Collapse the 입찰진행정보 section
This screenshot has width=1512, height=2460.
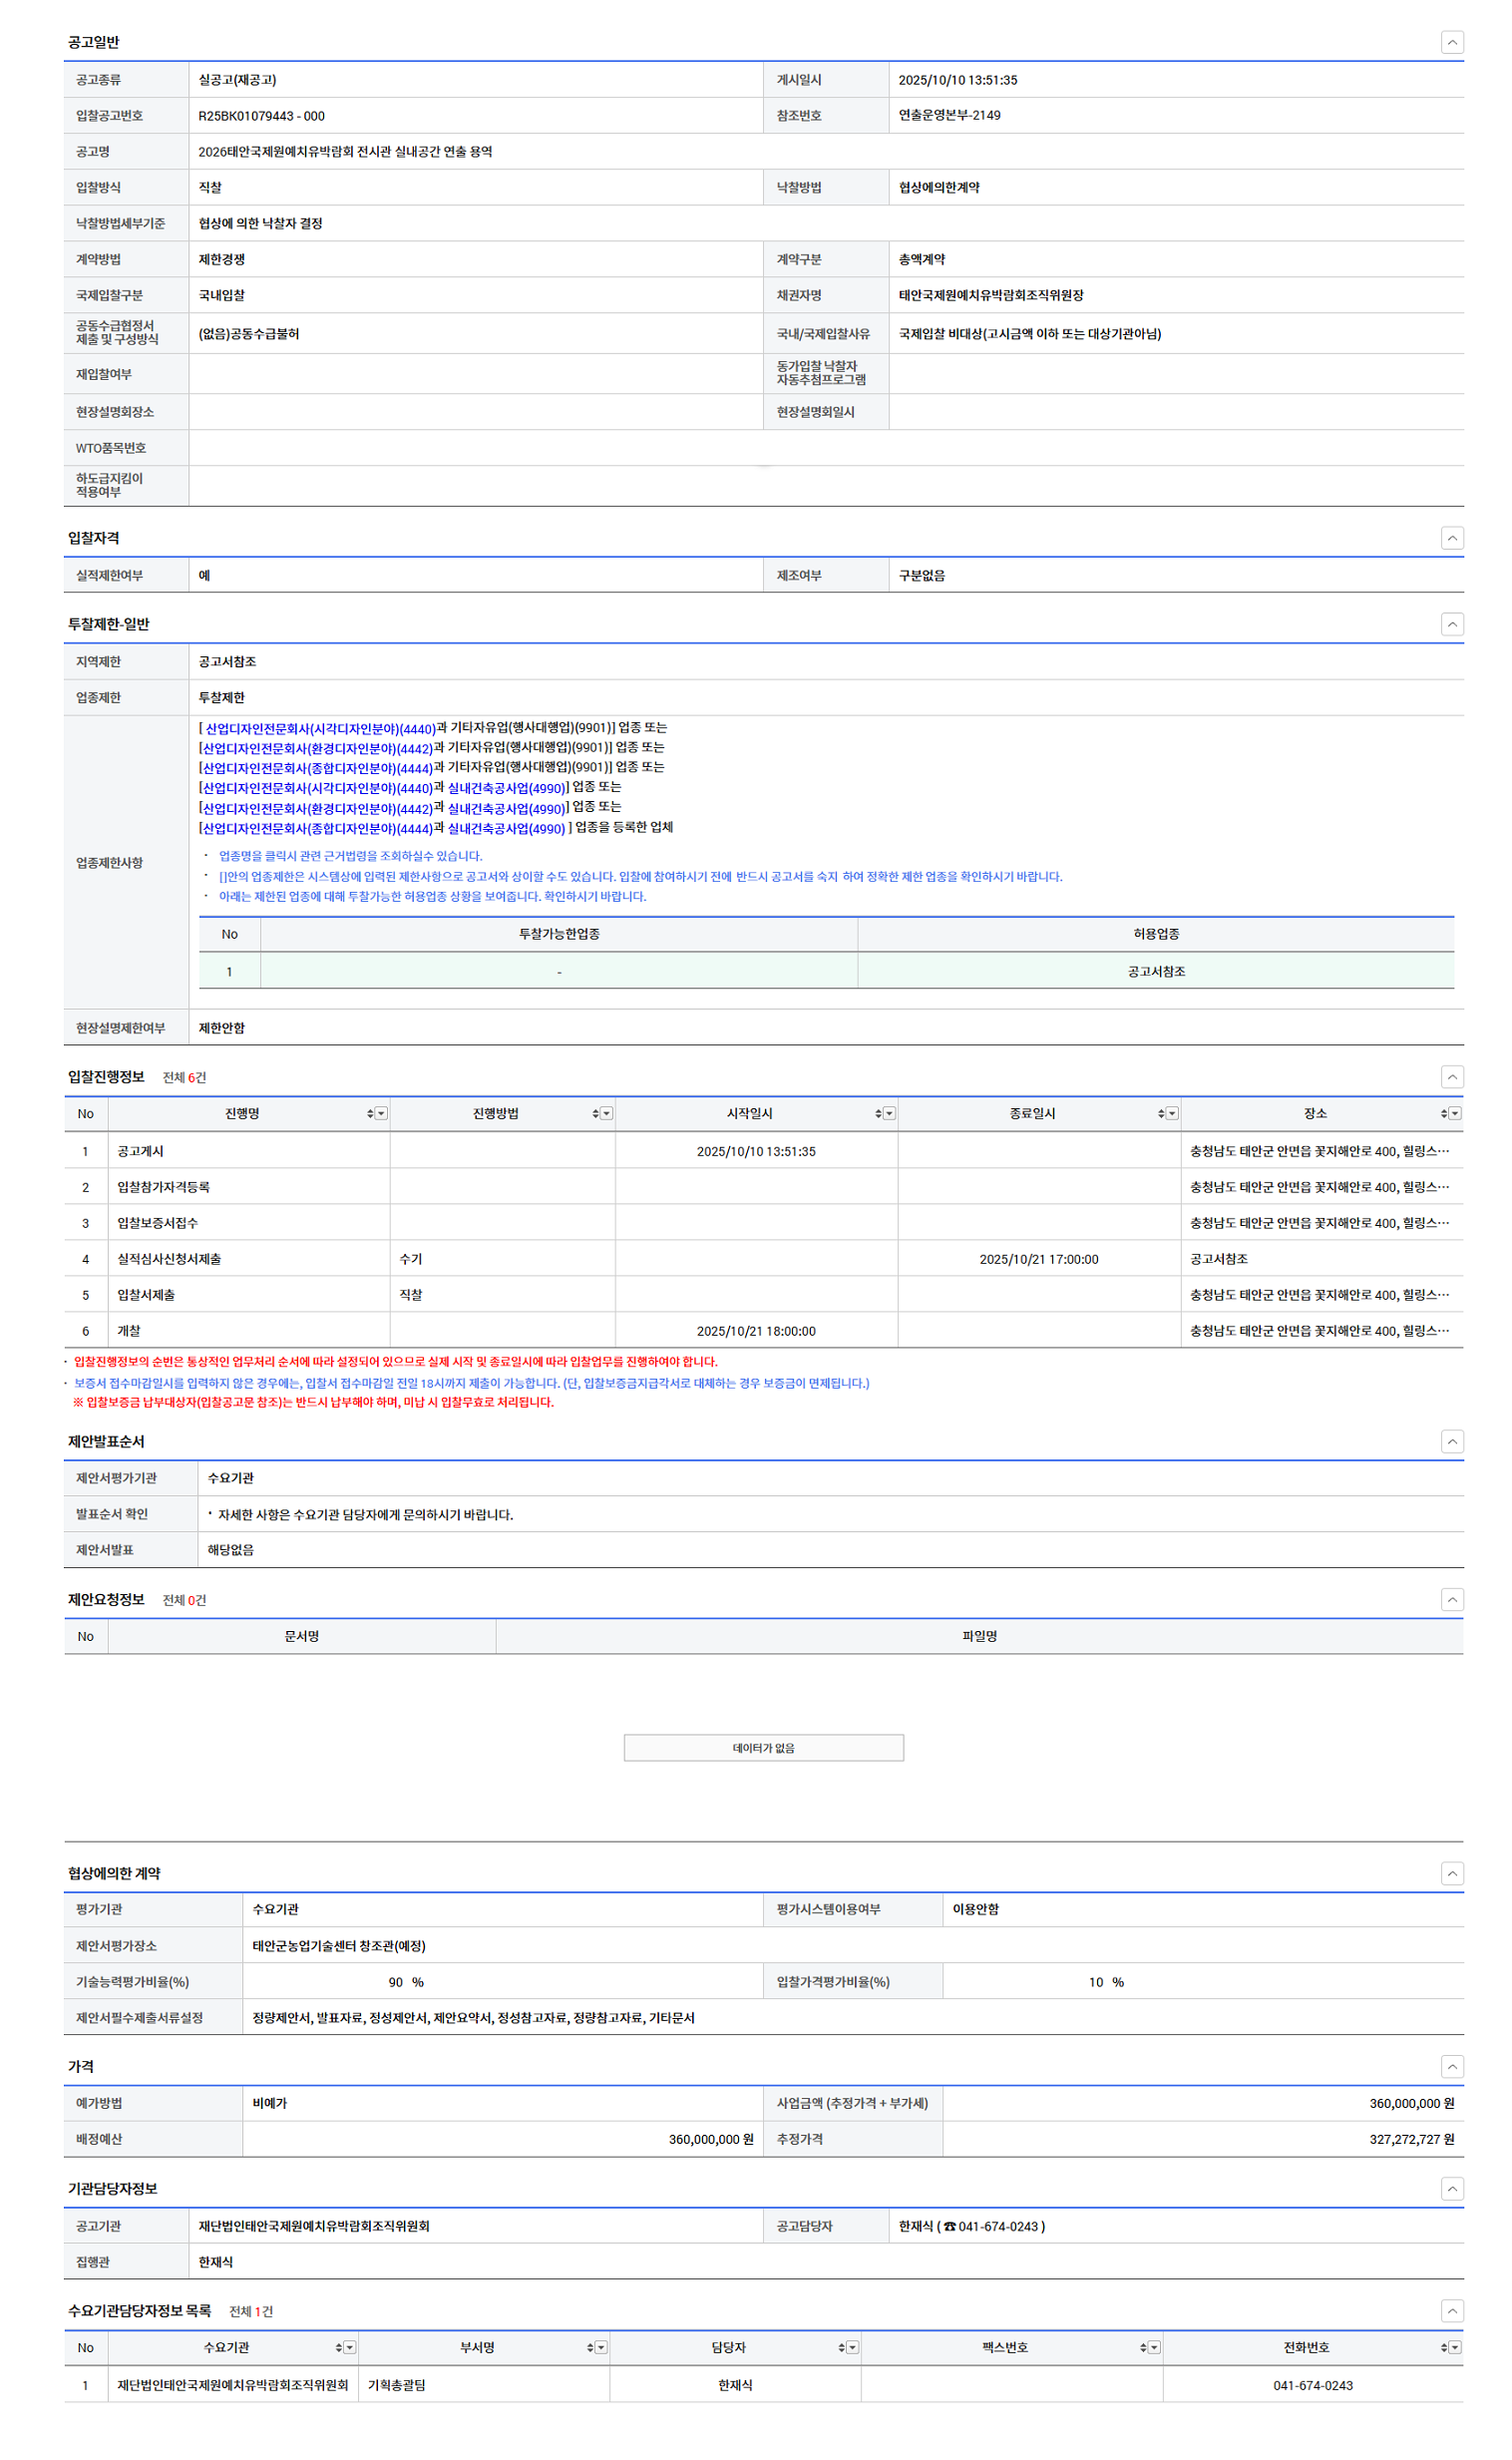coord(1451,1077)
